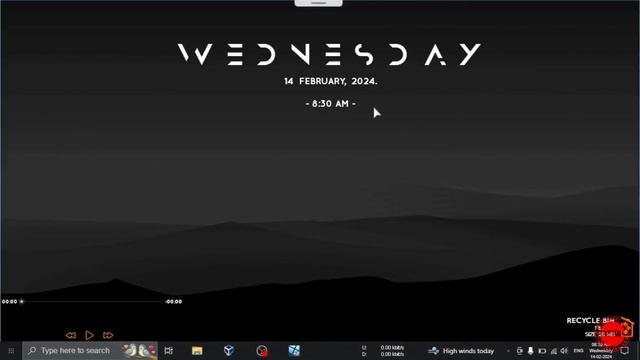The width and height of the screenshot is (640, 360).
Task: Click the Meet Now camera tray icon
Action: coord(519,351)
